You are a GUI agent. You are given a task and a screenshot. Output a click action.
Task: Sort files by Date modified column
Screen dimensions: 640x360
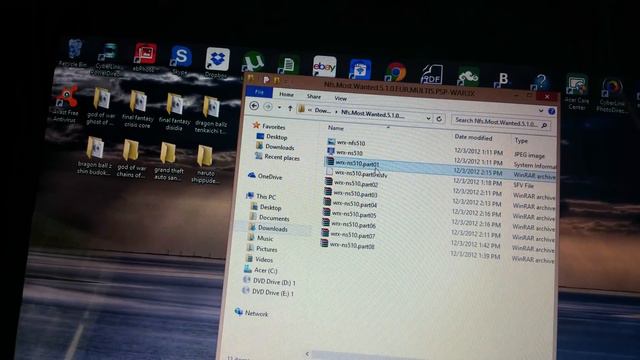[x=473, y=137]
